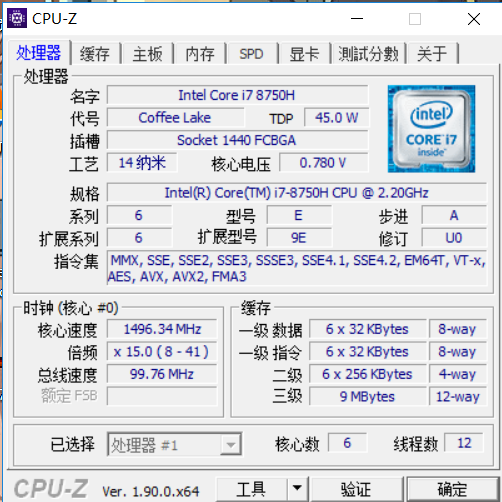
Task: Click the core speed value 1496.34 MHz
Action: (x=162, y=329)
